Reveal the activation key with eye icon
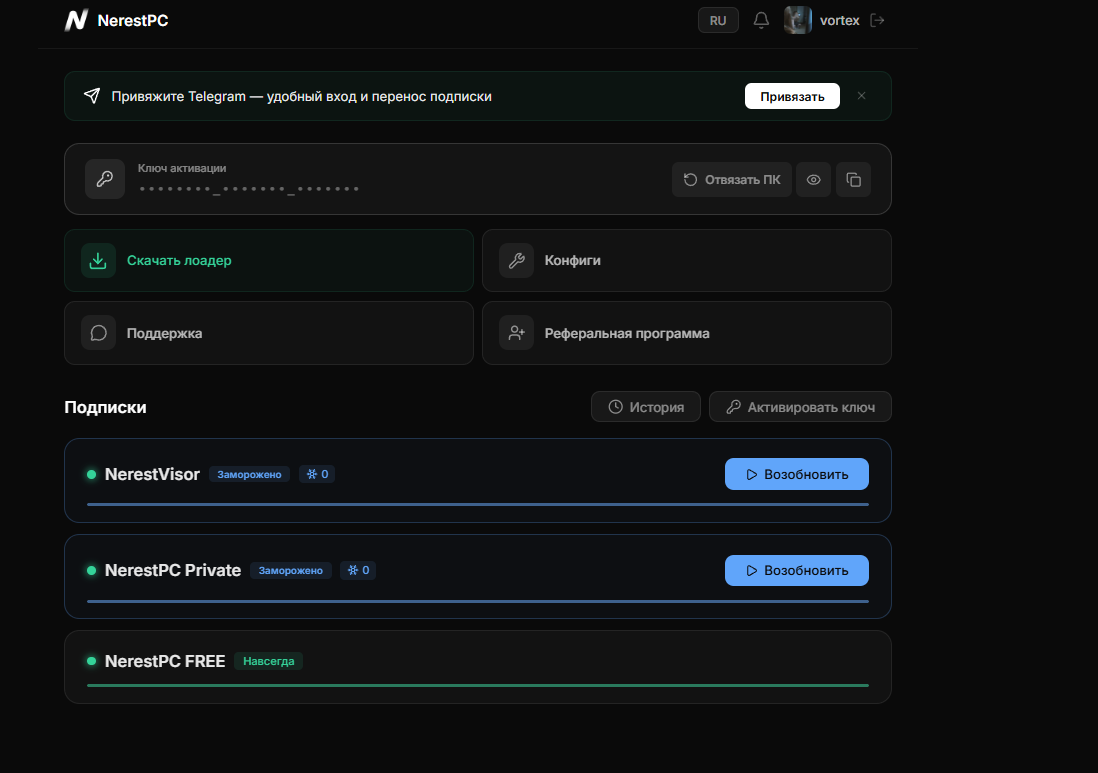Viewport: 1098px width, 773px height. [x=813, y=179]
